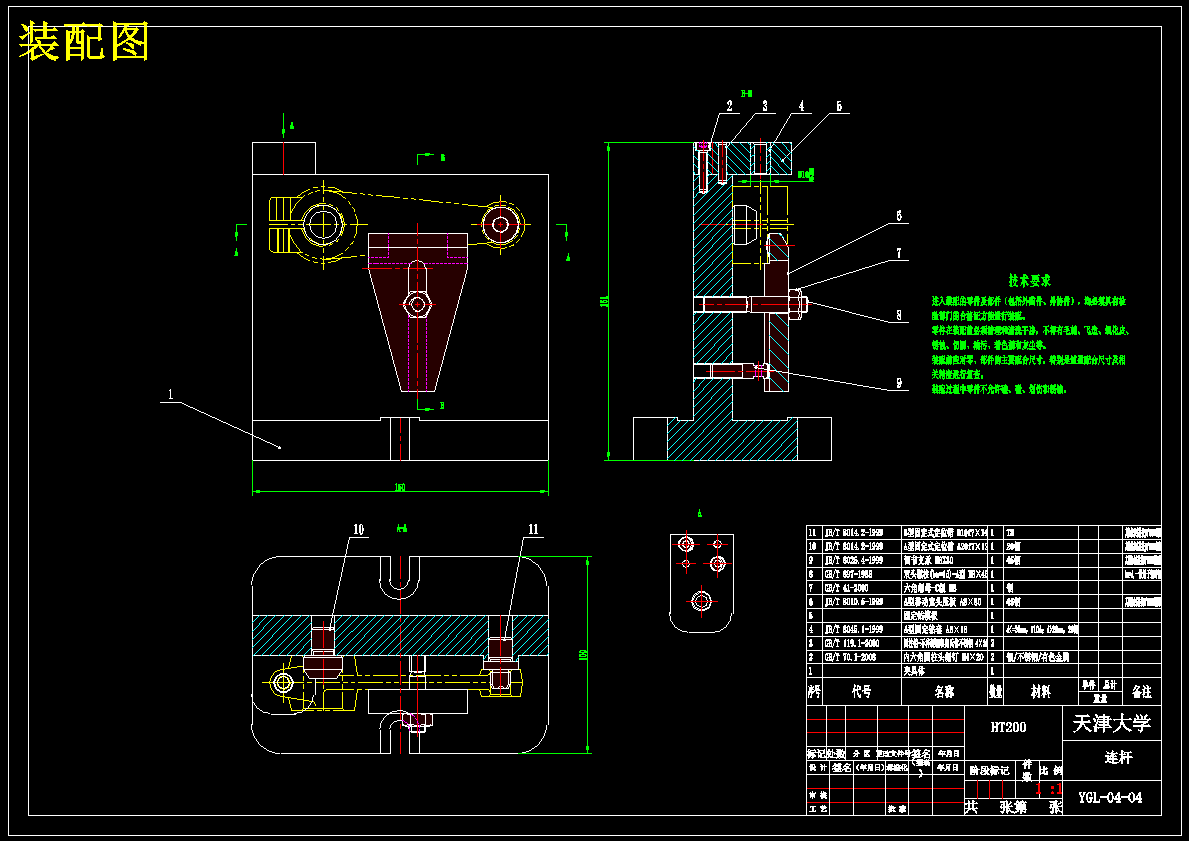Click part balloon number 7 label
The height and width of the screenshot is (841, 1189).
(899, 253)
